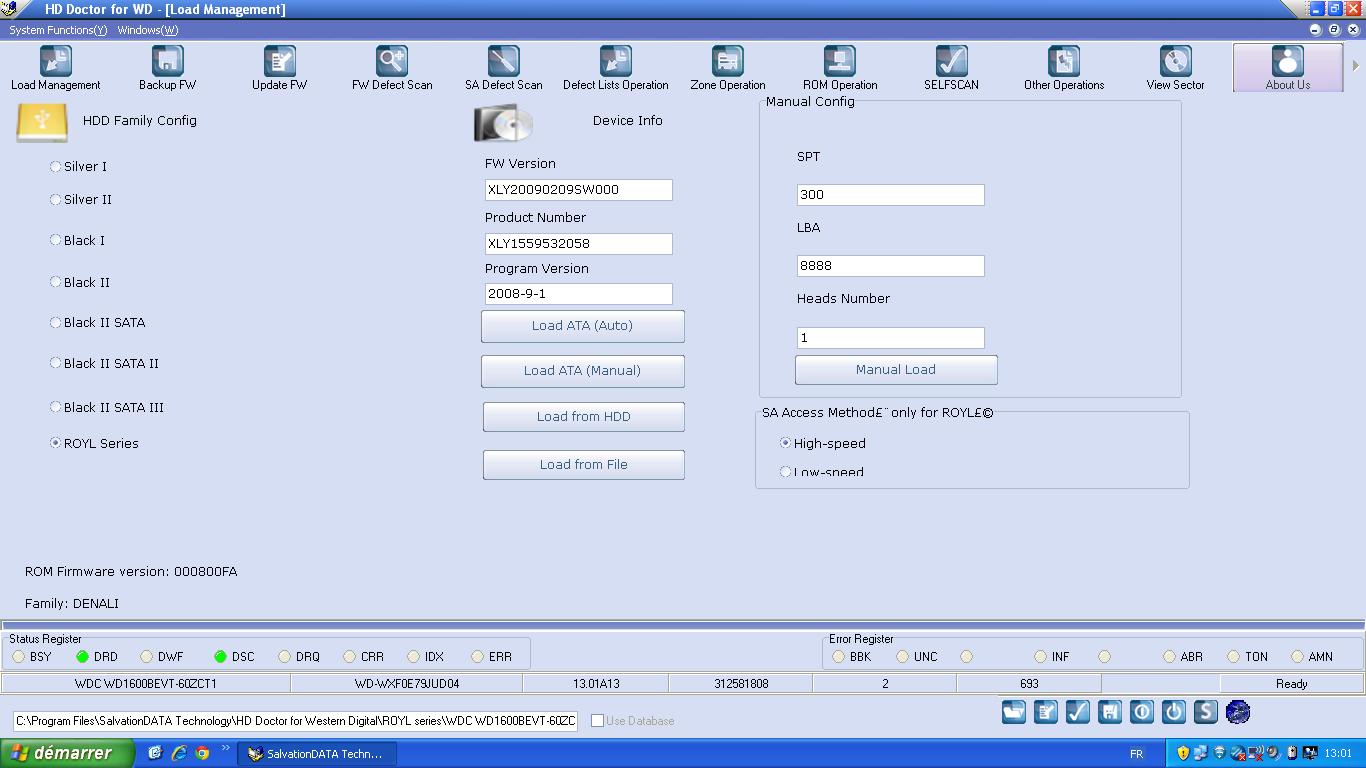Click the checkmark icon in bottom toolbar
The width and height of the screenshot is (1366, 768).
tap(1078, 712)
